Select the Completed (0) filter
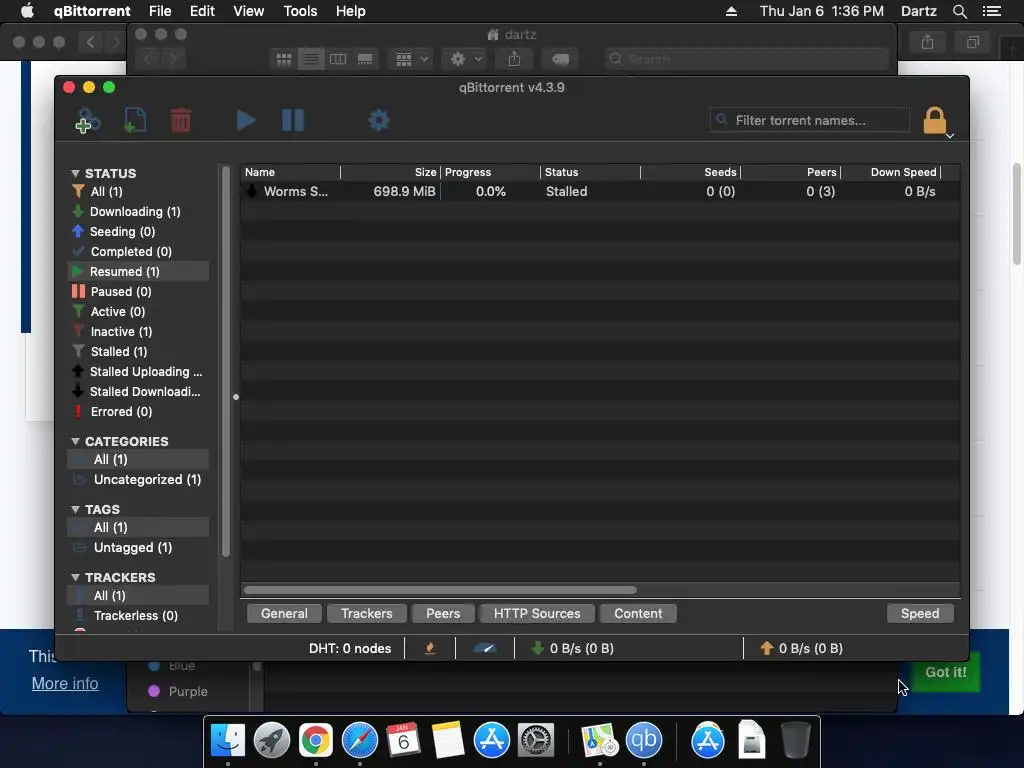This screenshot has height=768, width=1024. (x=138, y=251)
